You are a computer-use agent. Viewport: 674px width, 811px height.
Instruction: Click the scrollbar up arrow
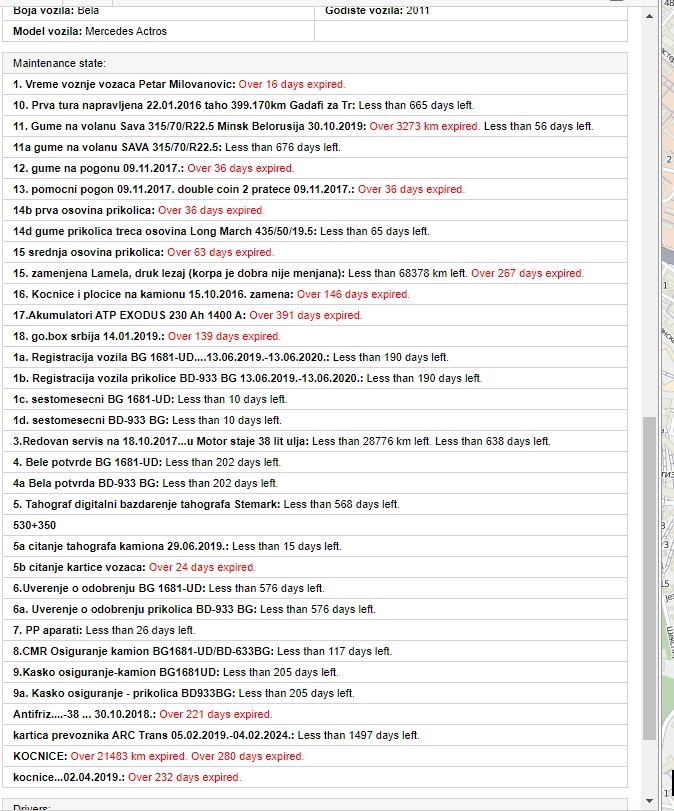point(649,18)
